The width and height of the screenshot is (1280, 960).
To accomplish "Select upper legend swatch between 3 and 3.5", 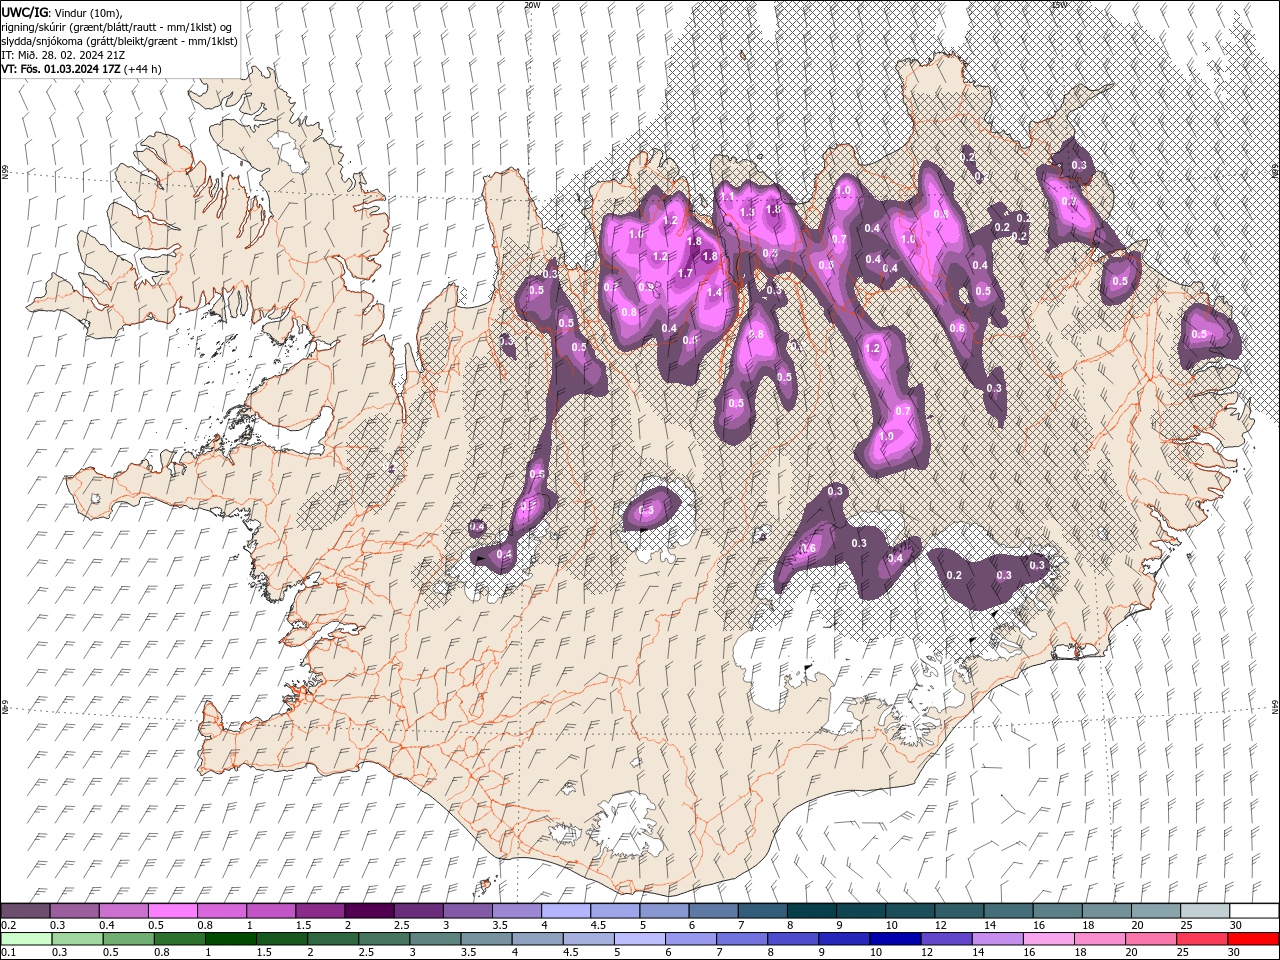I will tap(467, 911).
